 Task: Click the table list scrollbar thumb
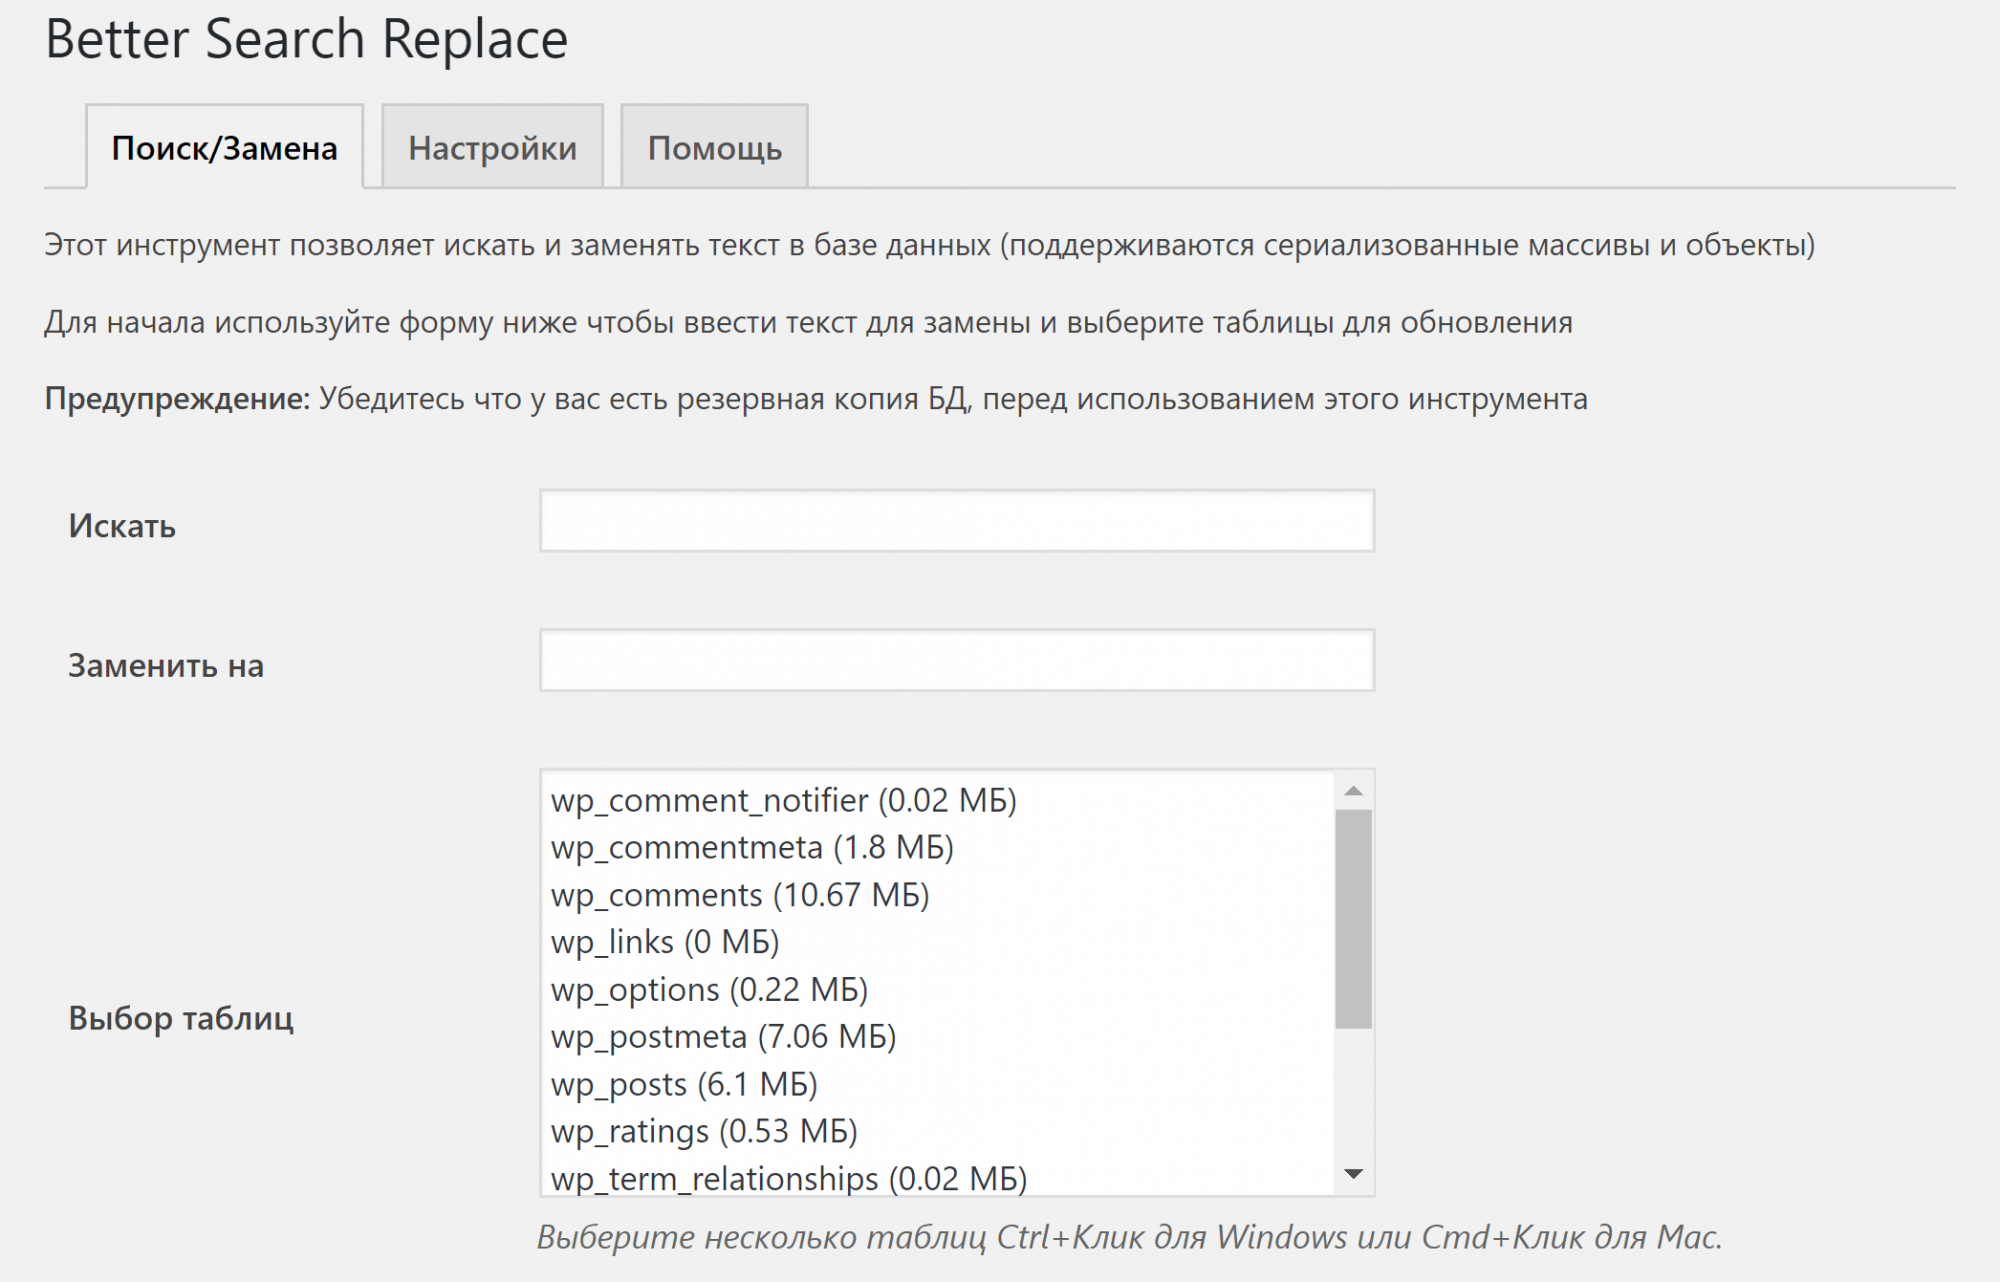tap(1353, 918)
